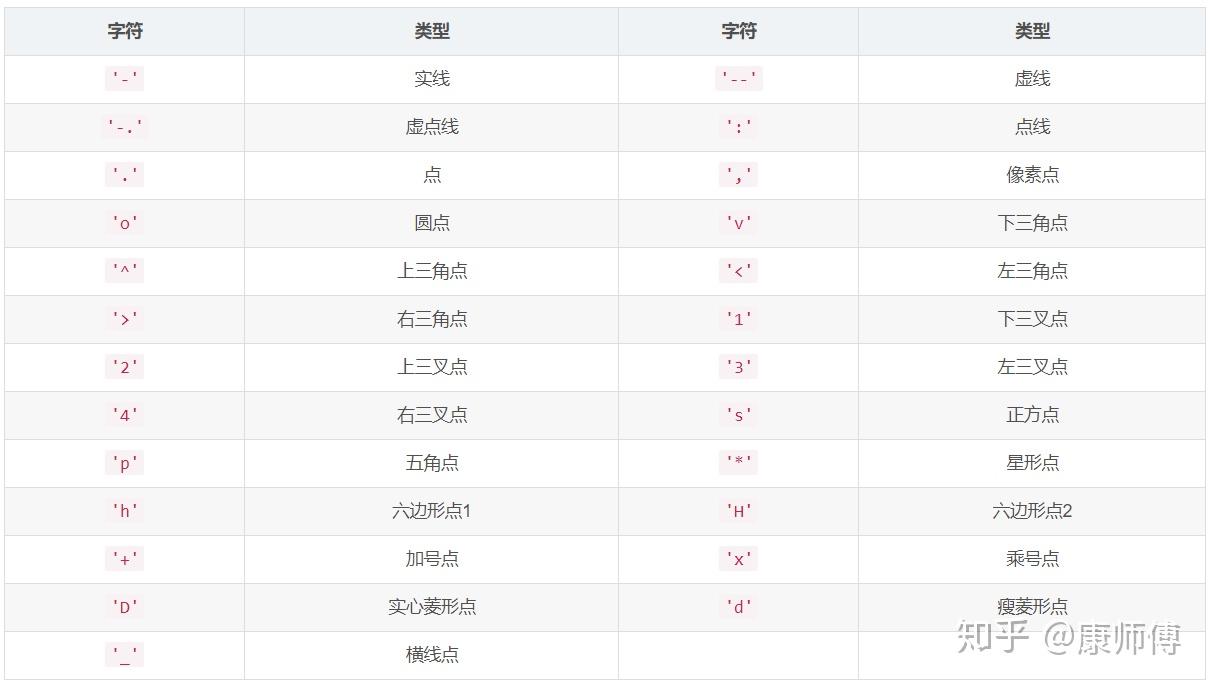Click the '*' star marker code
The height and width of the screenshot is (686, 1211).
[x=738, y=463]
